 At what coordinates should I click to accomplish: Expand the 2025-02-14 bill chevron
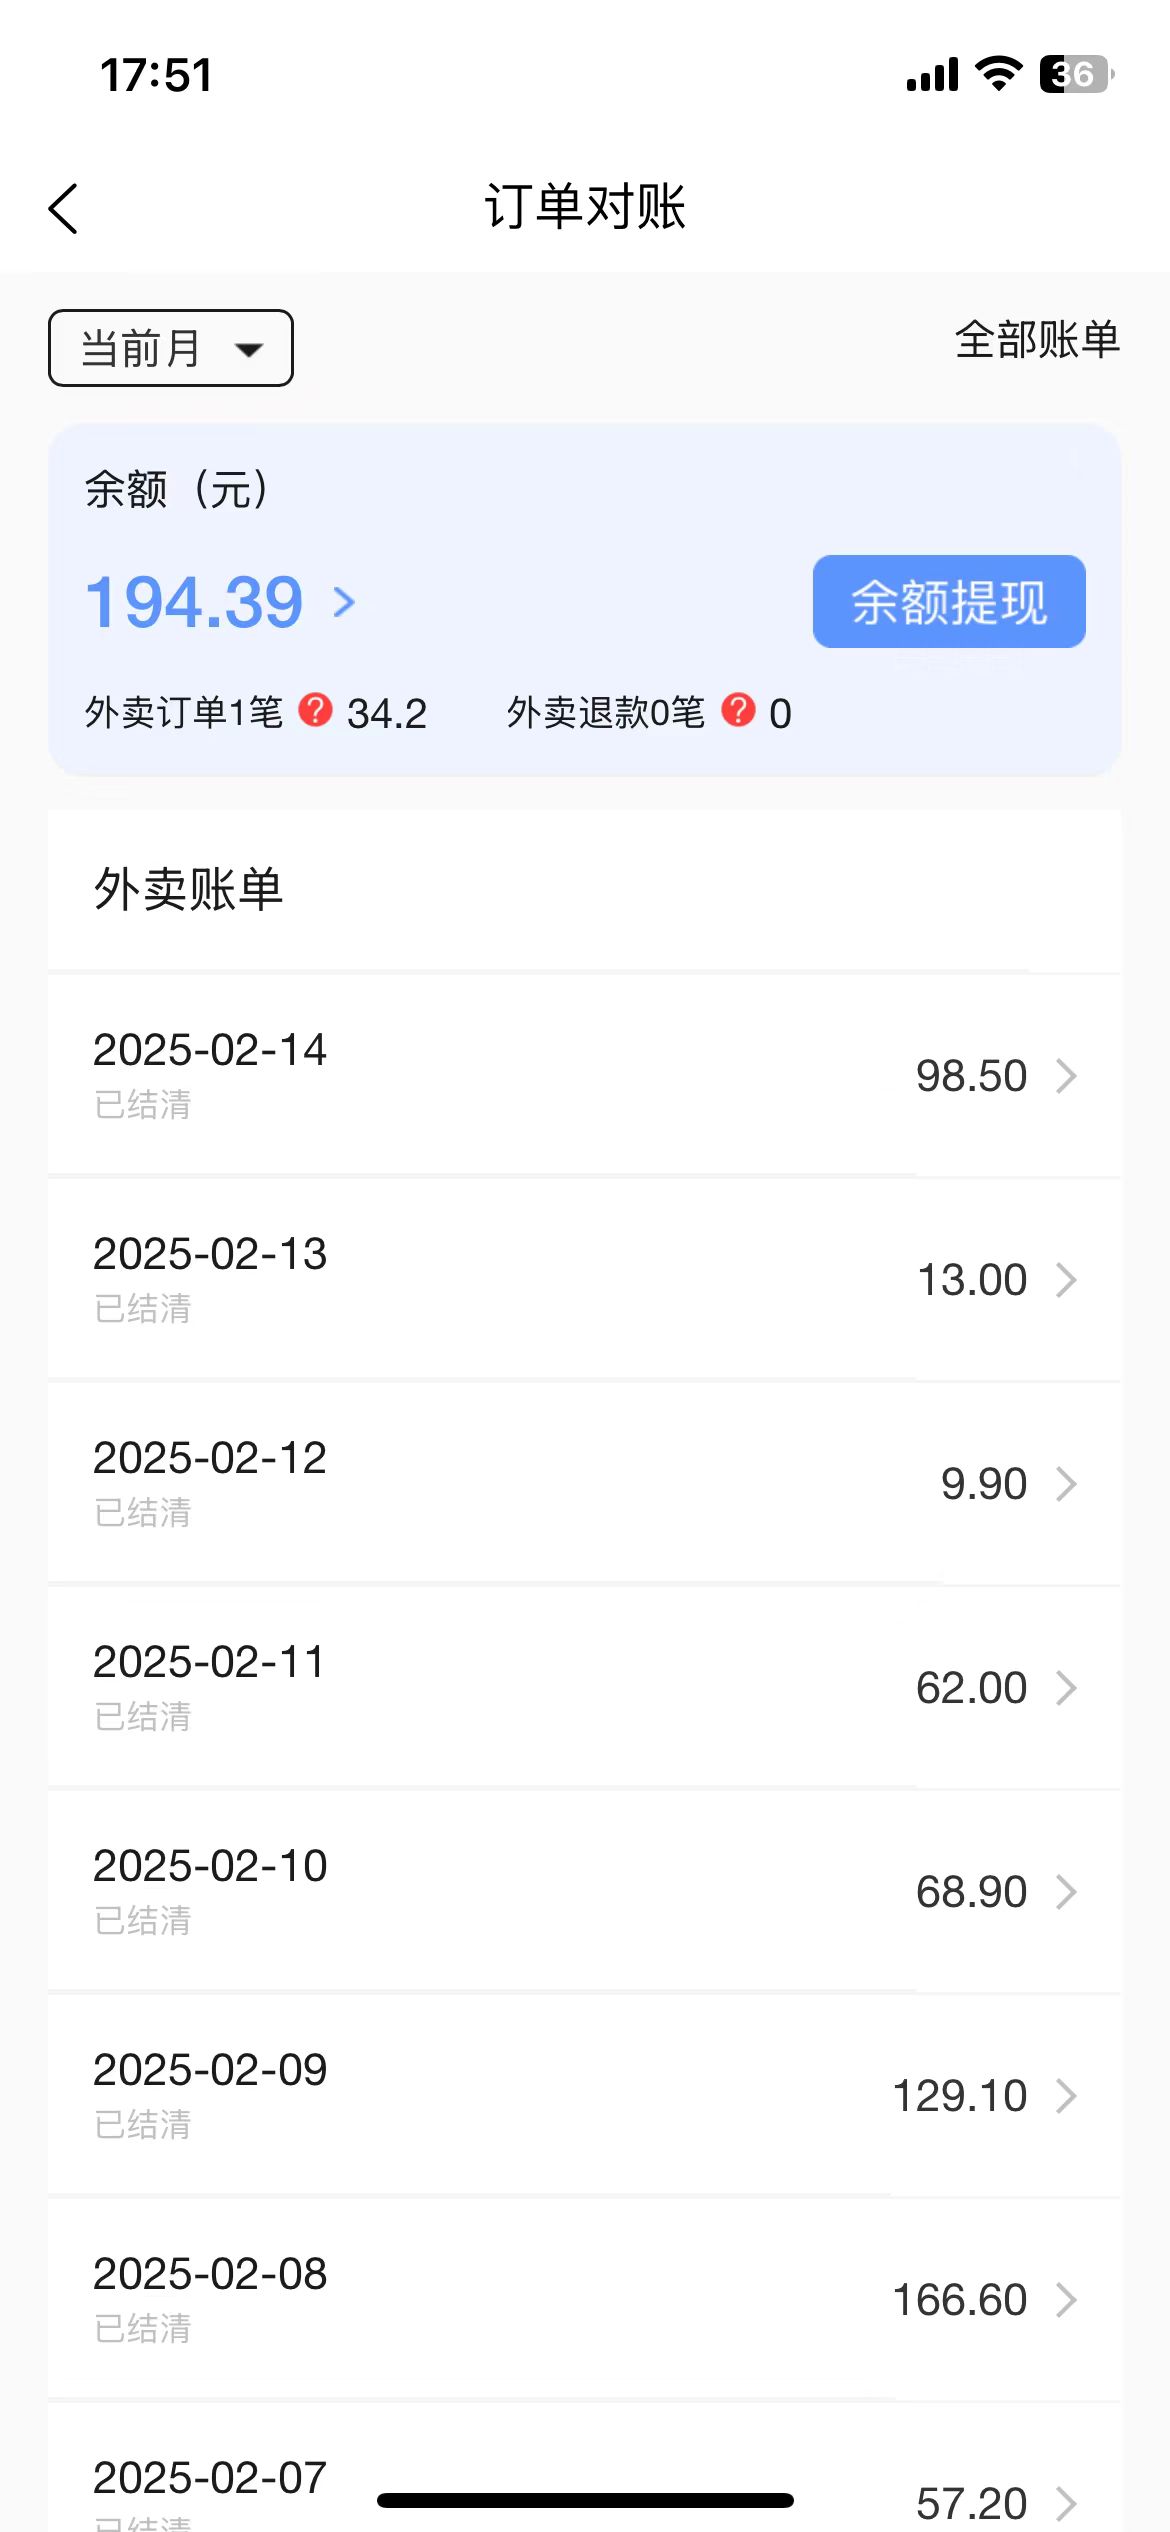[1067, 1076]
